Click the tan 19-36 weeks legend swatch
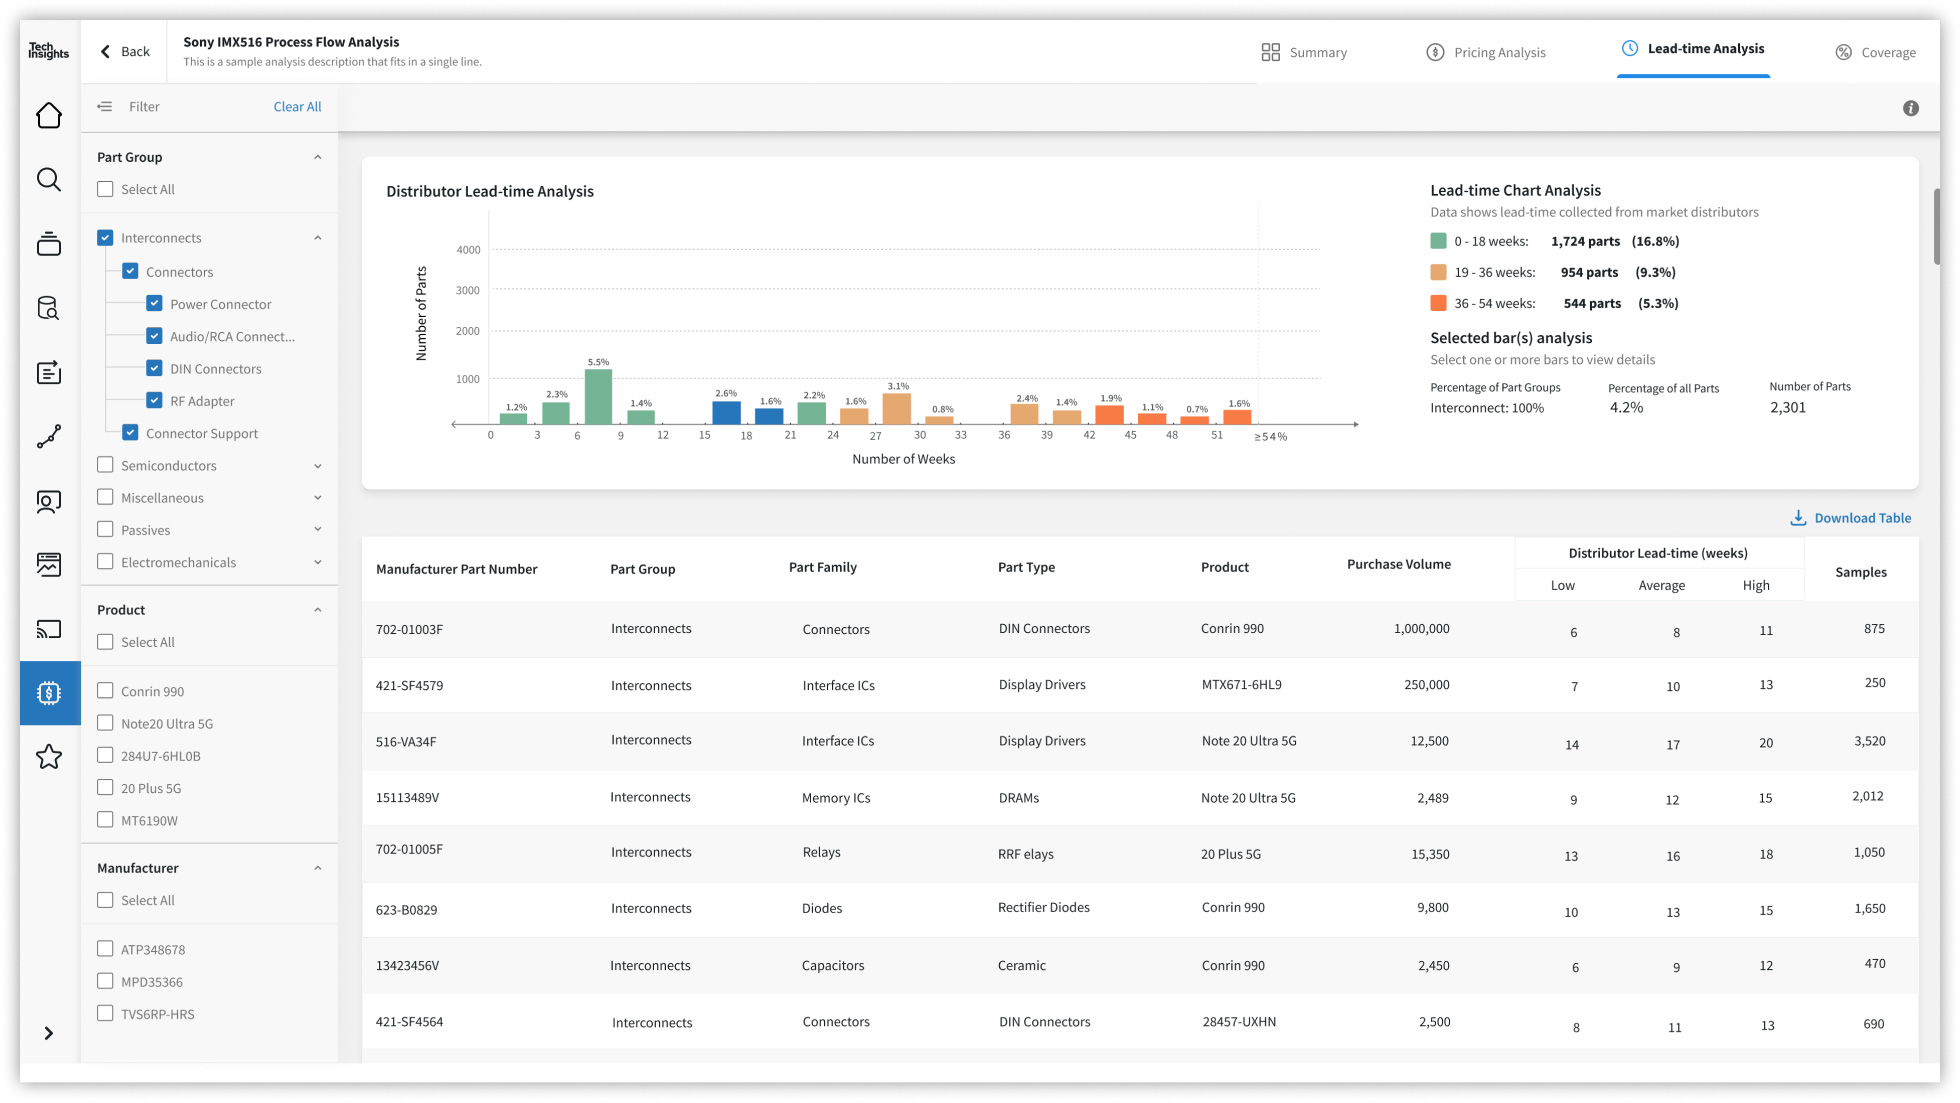 [x=1439, y=272]
